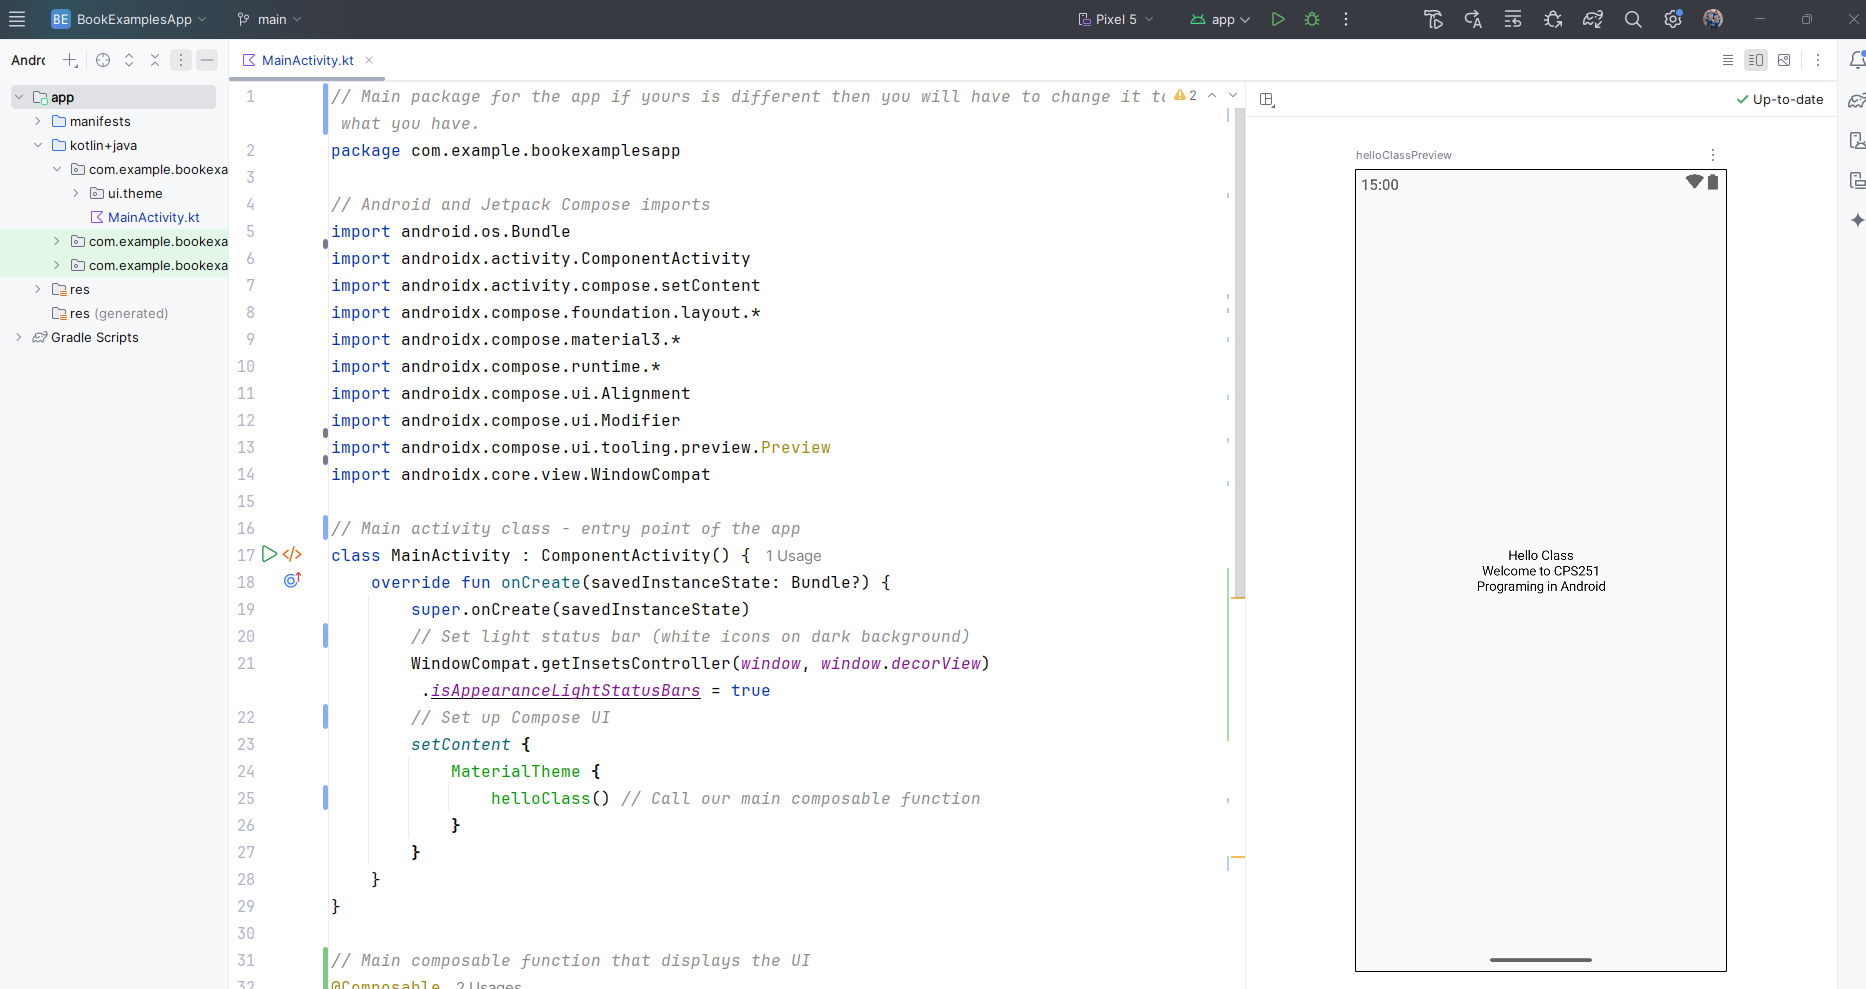Open the Pixel 5 device dropdown
The image size is (1866, 989).
click(x=1116, y=19)
